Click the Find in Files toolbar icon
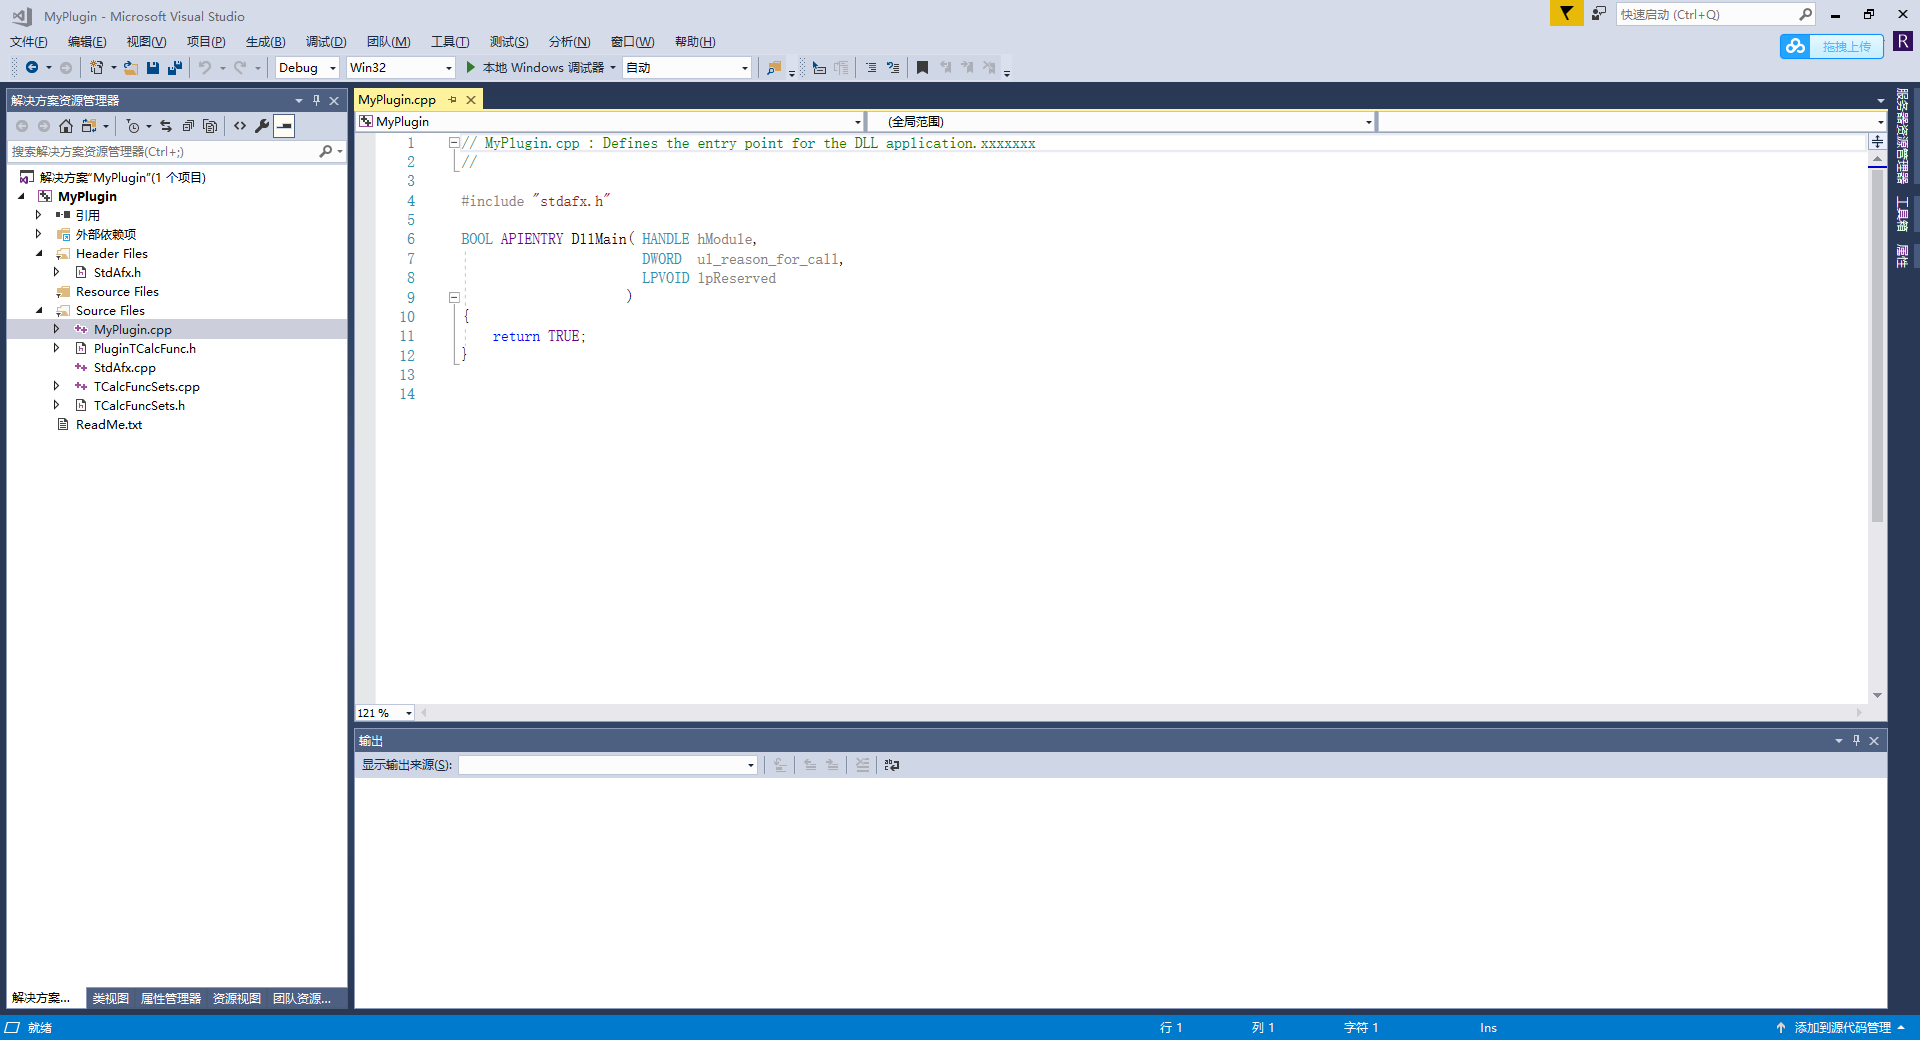Viewport: 1920px width, 1040px height. click(774, 68)
